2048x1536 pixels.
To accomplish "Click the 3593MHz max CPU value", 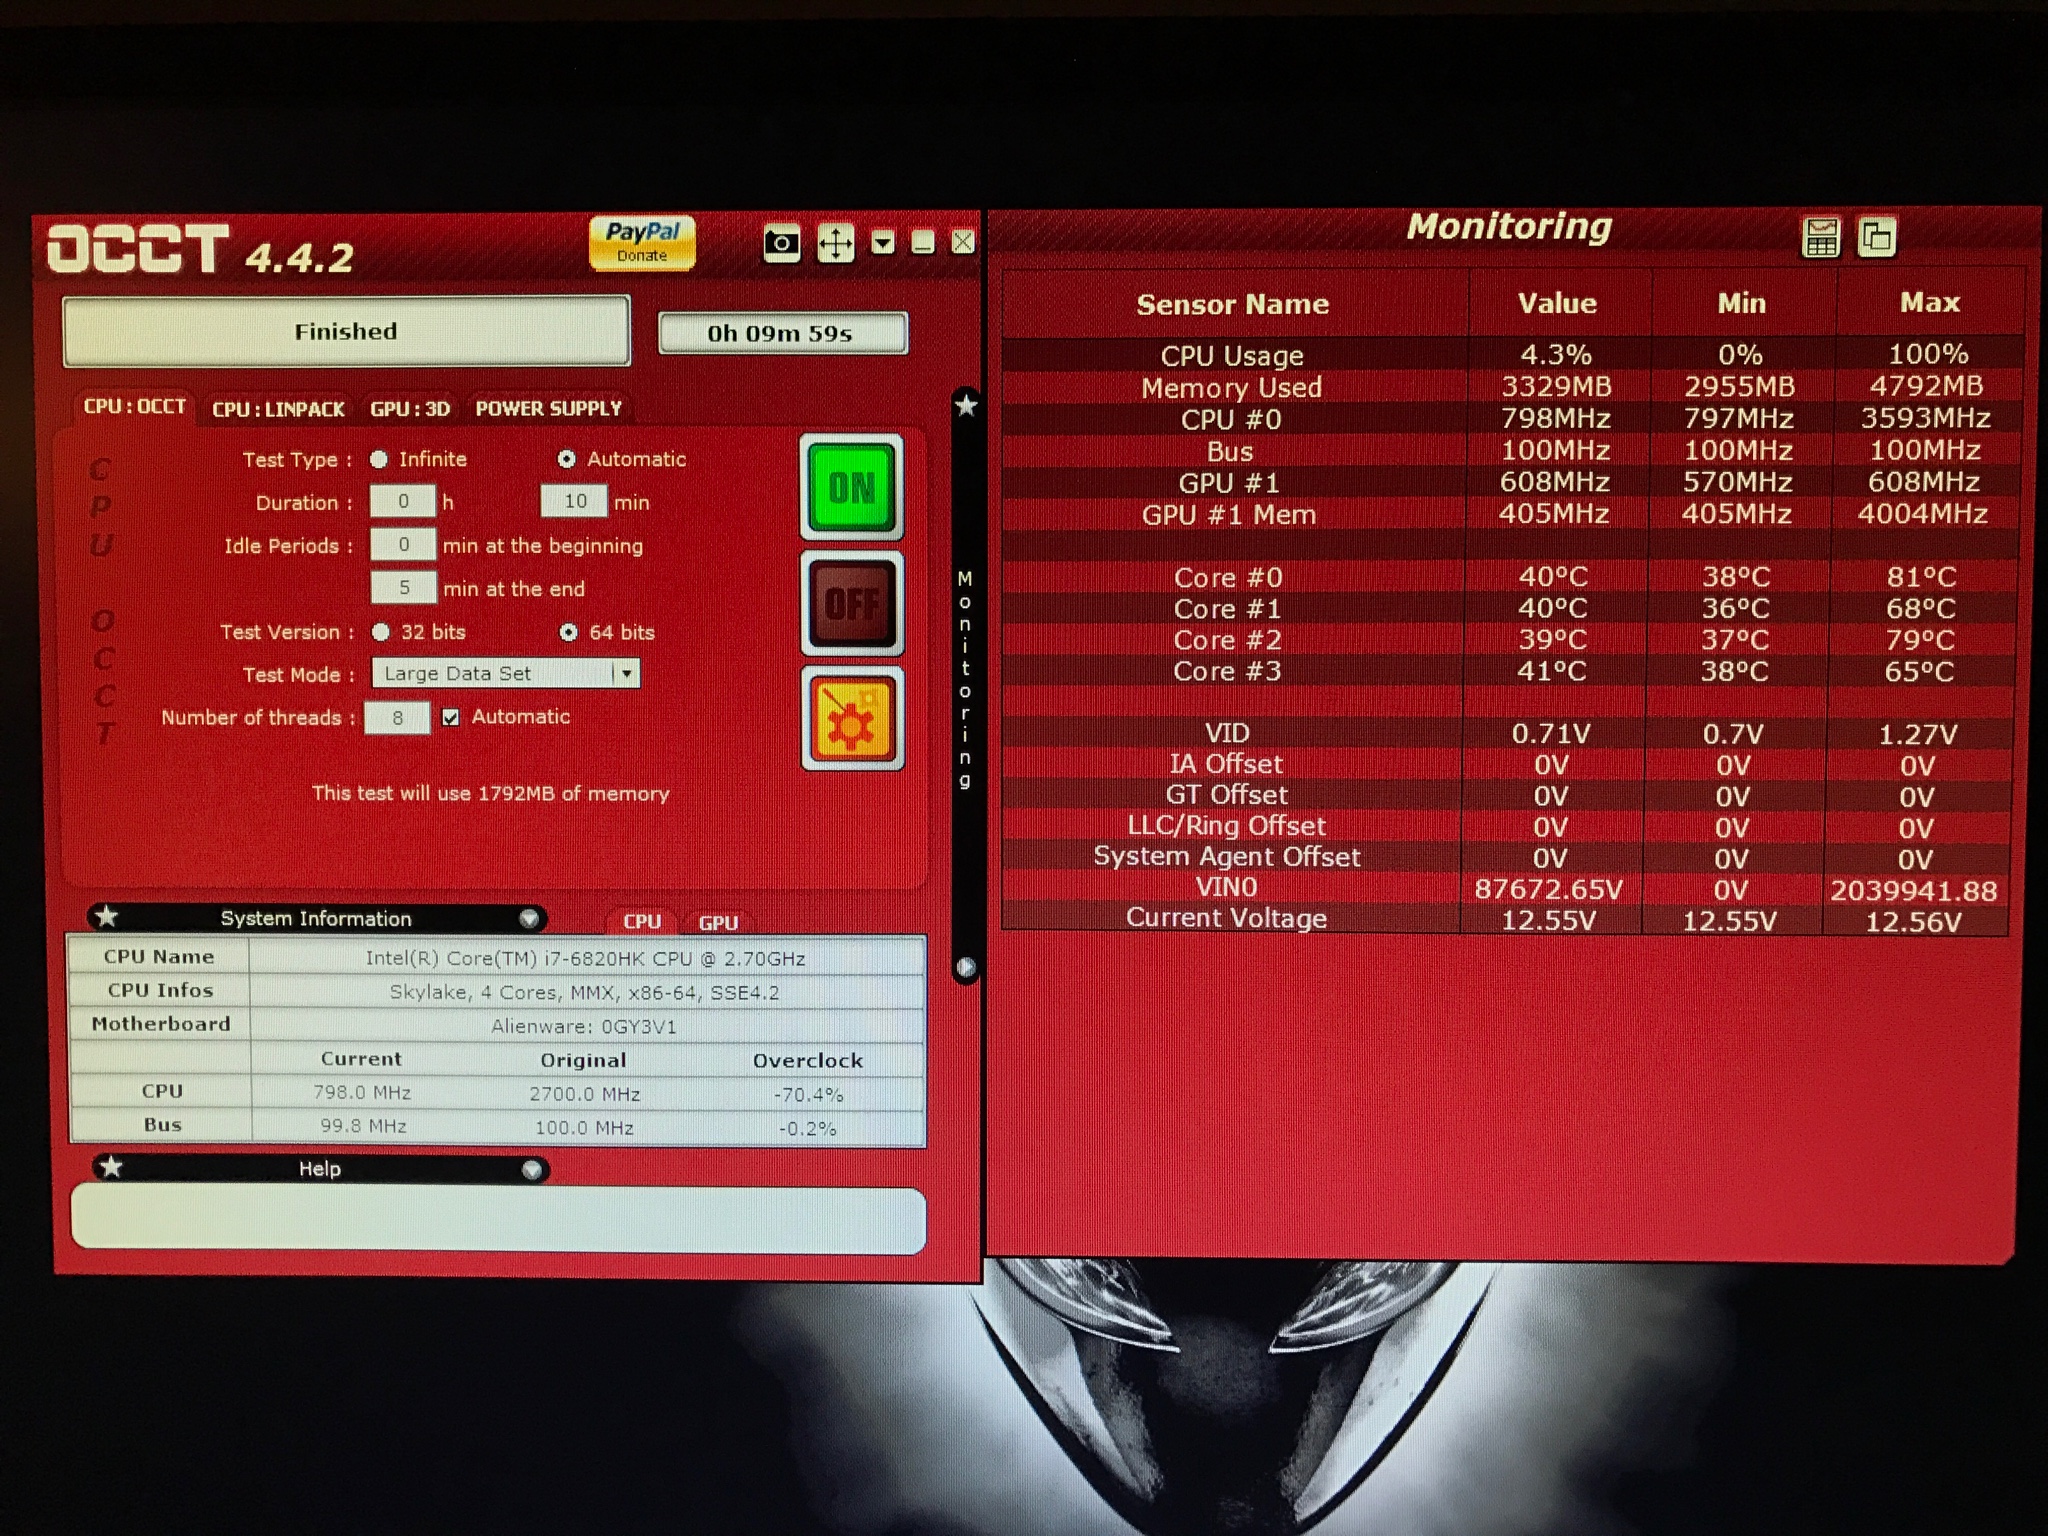I will [1926, 418].
